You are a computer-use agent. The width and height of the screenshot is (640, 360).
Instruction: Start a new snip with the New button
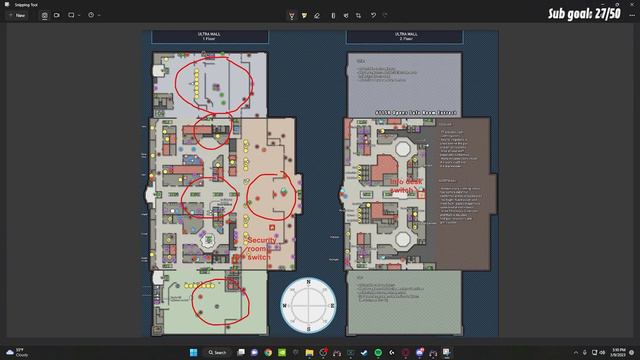(x=17, y=15)
